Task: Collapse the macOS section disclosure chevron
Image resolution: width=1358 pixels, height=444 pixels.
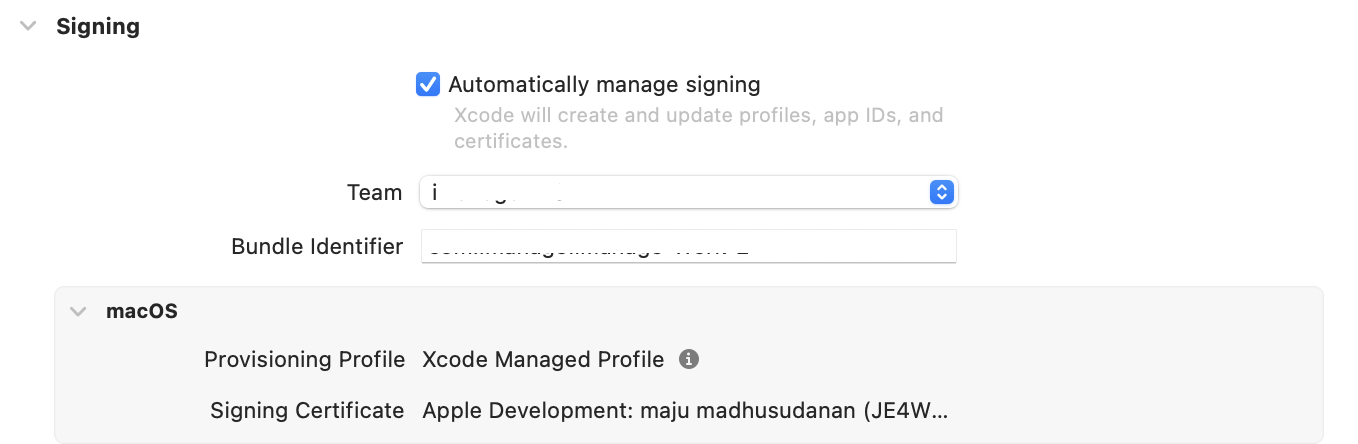Action: point(78,312)
